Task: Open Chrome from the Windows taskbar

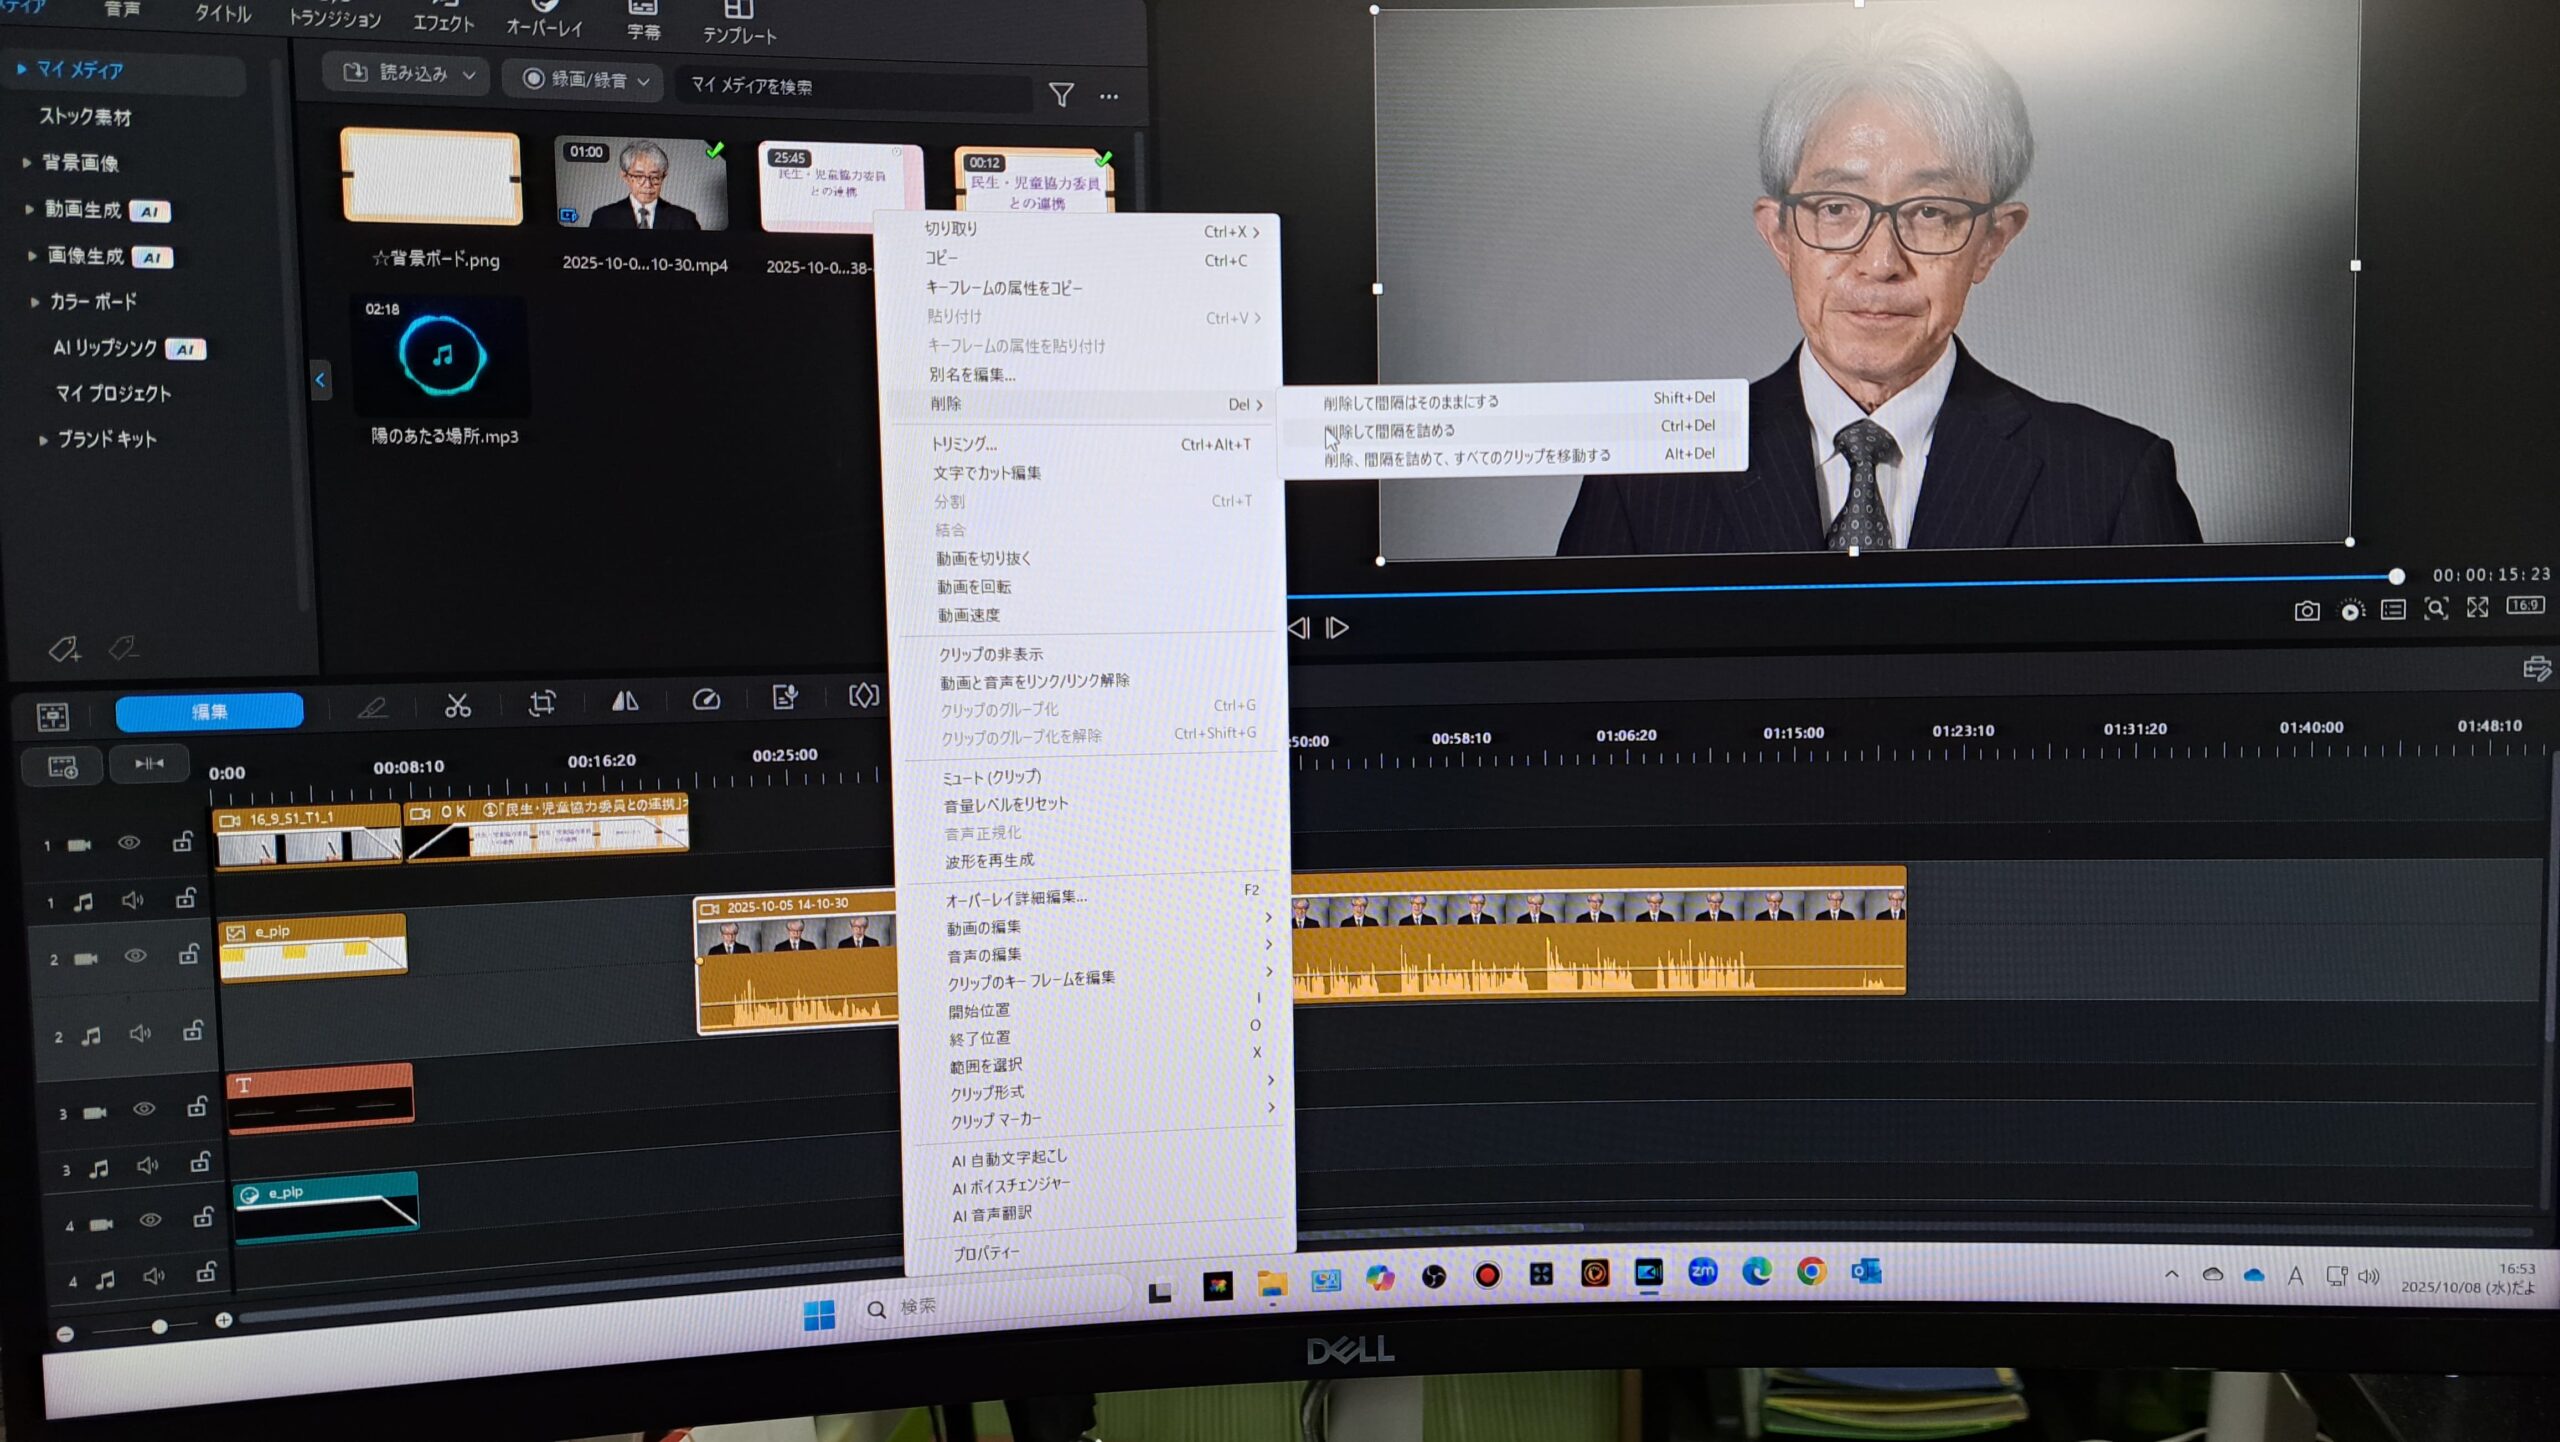Action: coord(1811,1272)
